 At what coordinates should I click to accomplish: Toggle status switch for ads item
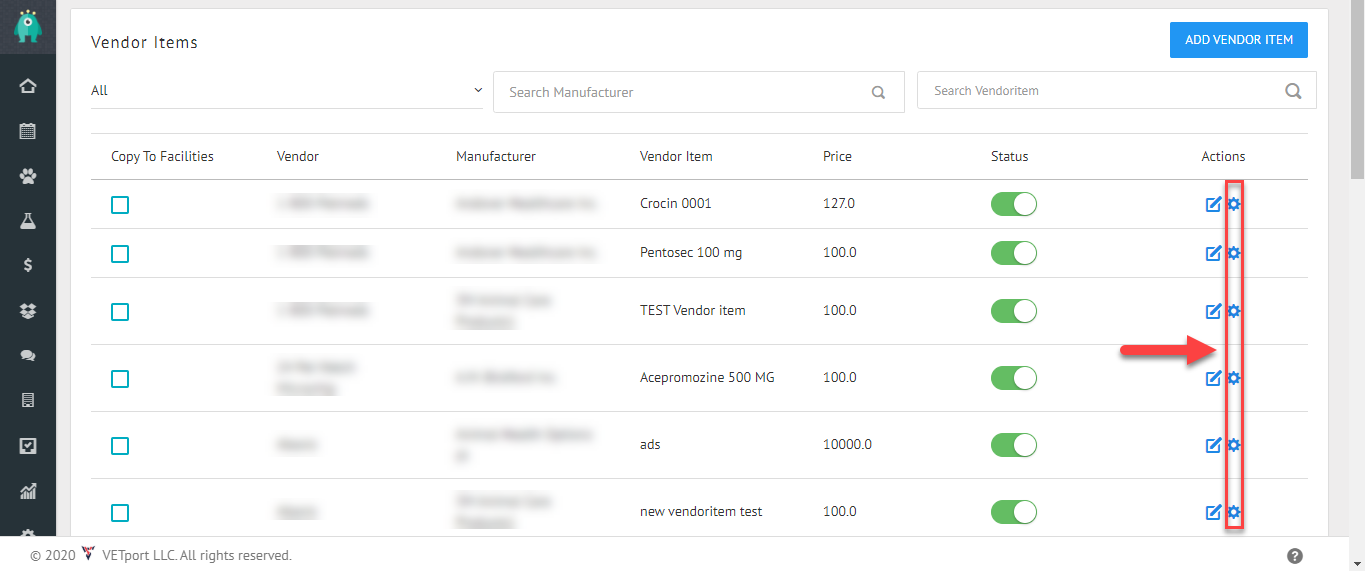point(1014,445)
